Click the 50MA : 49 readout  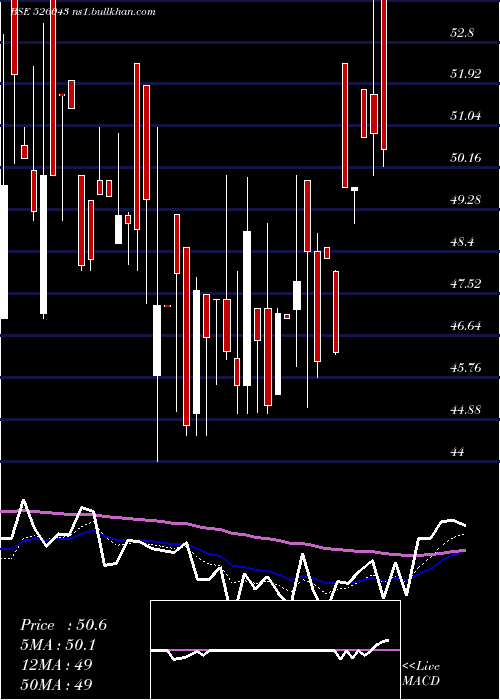pyautogui.click(x=56, y=684)
